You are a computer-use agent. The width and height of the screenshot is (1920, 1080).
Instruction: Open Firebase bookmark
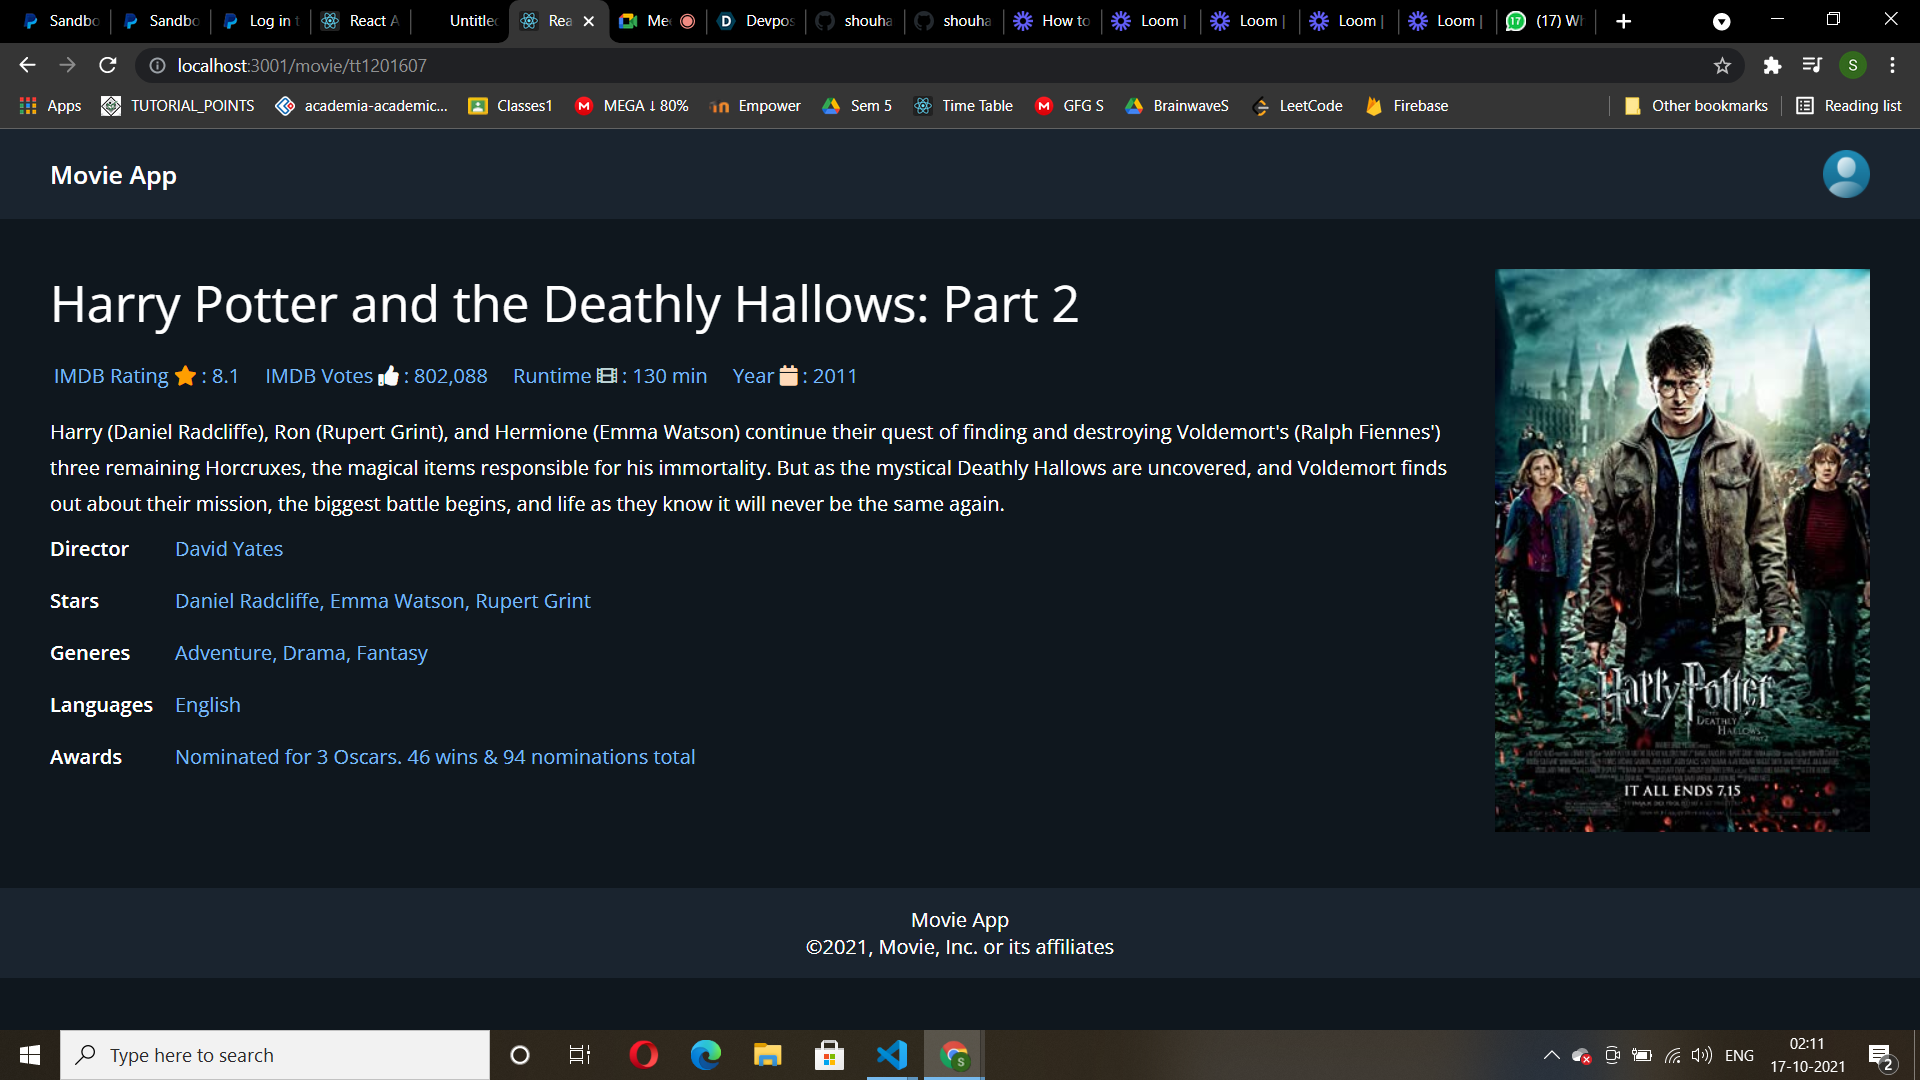(1407, 106)
